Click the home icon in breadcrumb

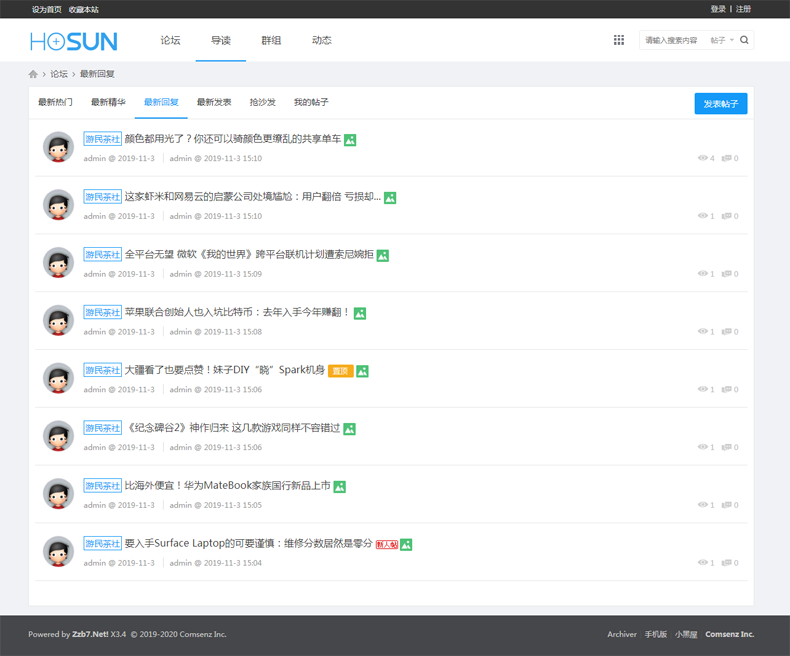pyautogui.click(x=33, y=74)
